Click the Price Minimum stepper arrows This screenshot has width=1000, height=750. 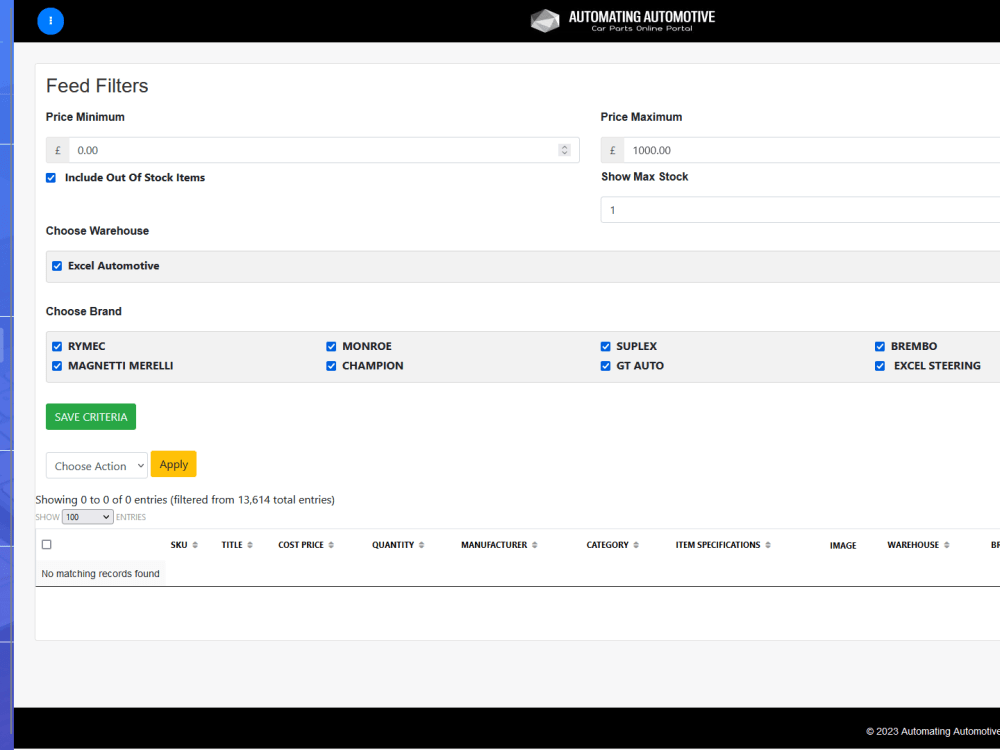[x=564, y=150]
